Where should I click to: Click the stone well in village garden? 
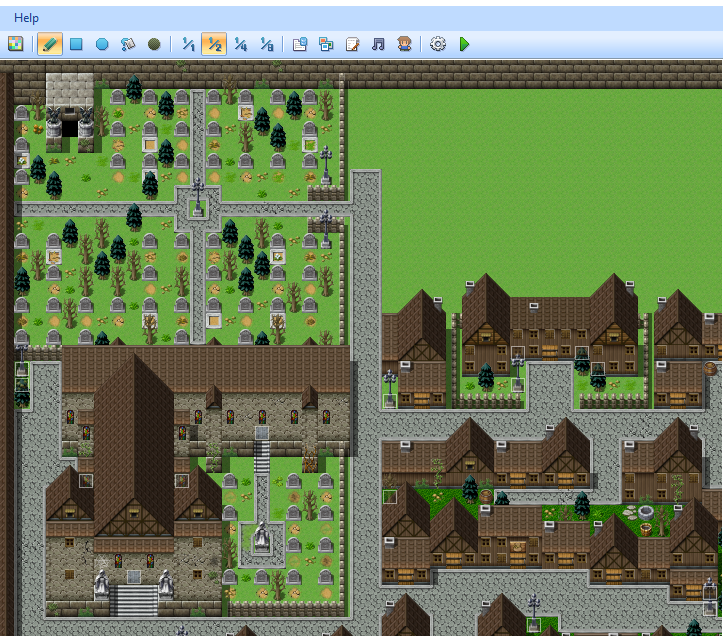pos(646,512)
